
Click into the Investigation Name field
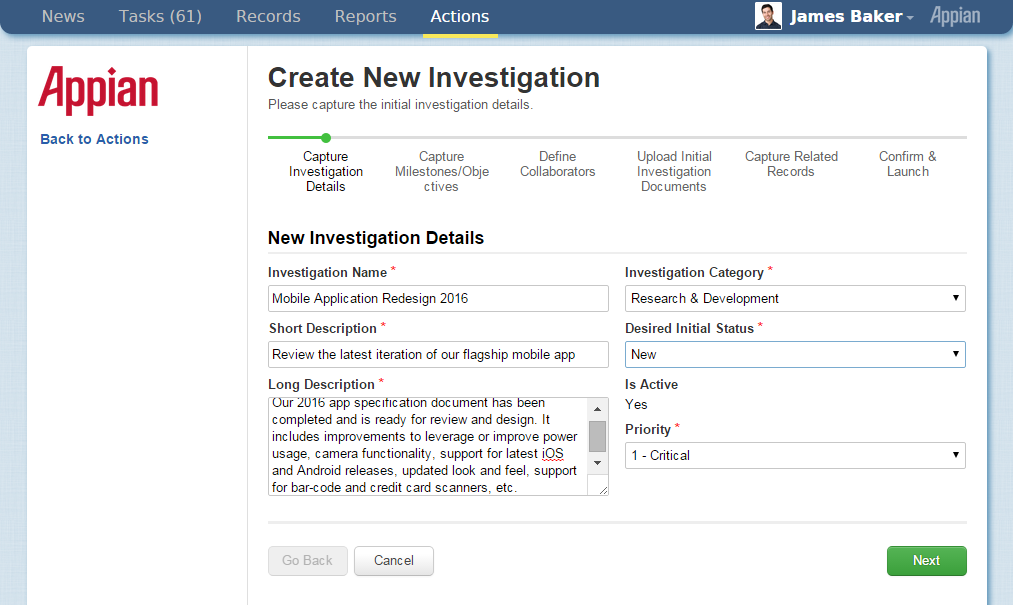[438, 298]
